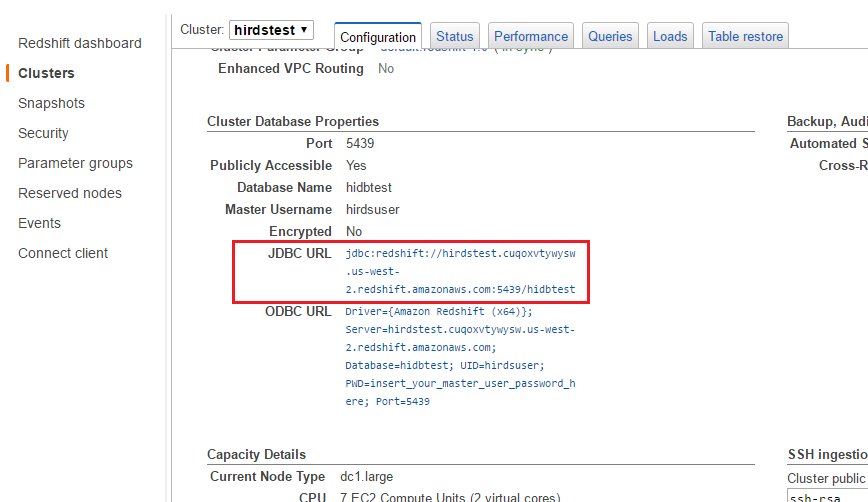
Task: Open the Table restore tab
Action: click(745, 37)
